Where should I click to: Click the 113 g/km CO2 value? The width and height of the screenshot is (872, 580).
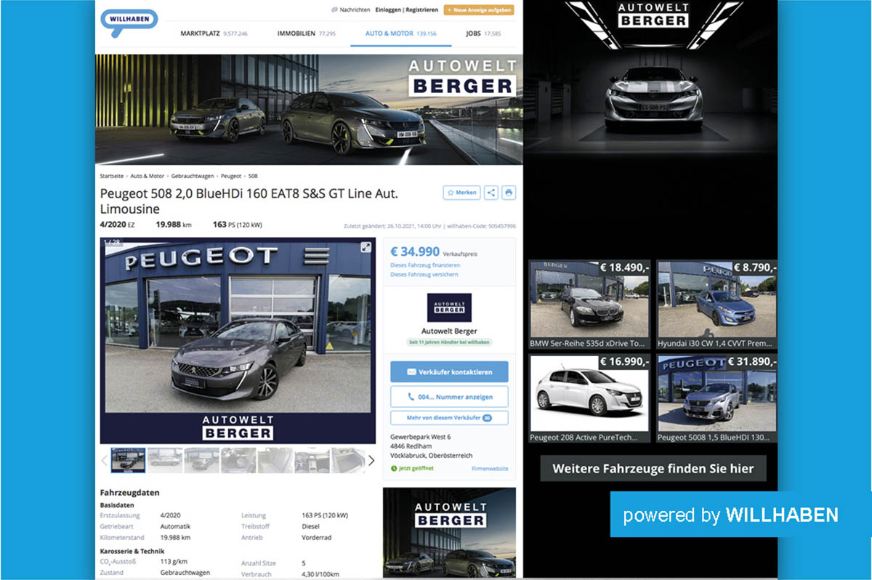click(174, 561)
